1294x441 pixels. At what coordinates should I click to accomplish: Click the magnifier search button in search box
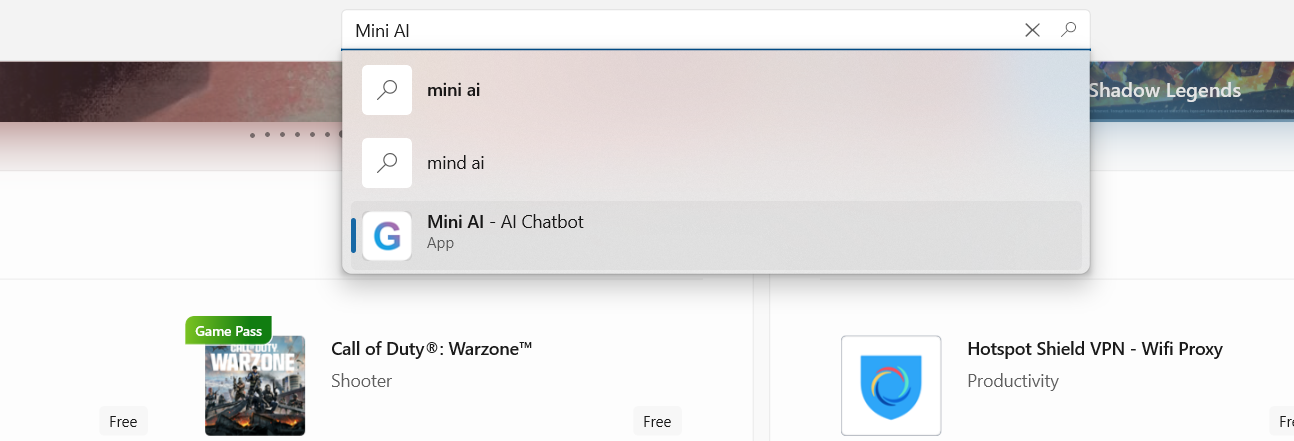tap(1068, 30)
